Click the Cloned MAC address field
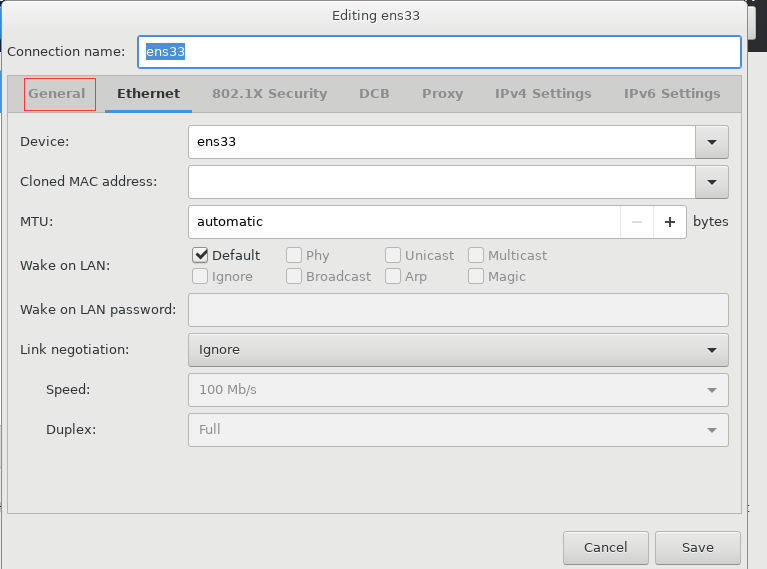 tap(442, 182)
